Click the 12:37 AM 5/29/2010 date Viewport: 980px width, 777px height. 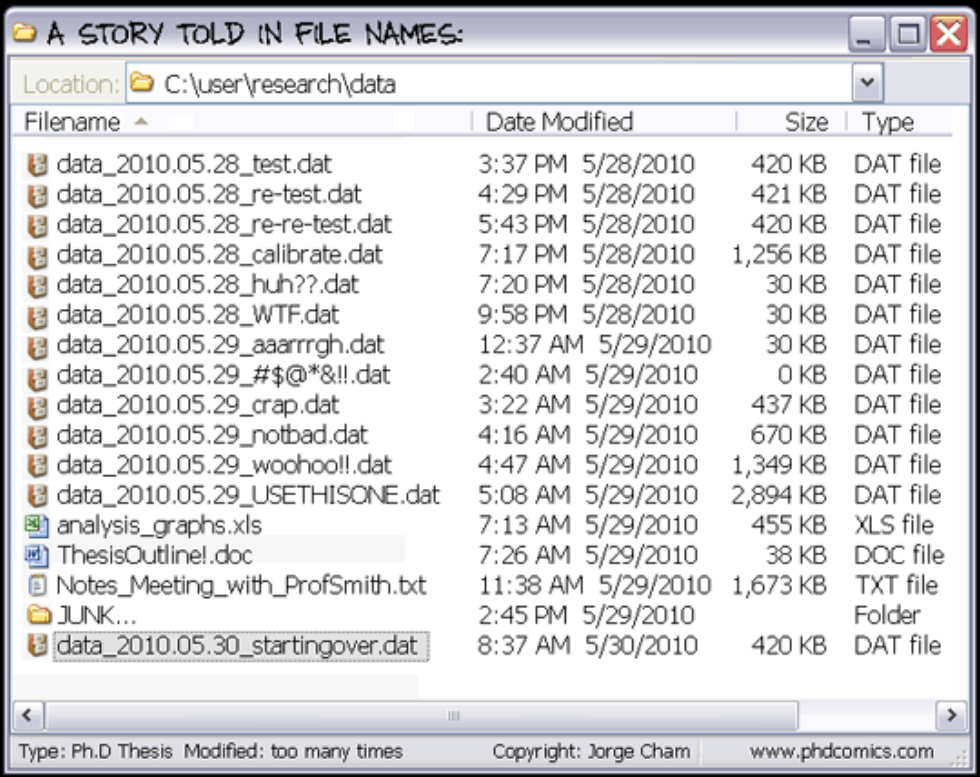tap(595, 345)
